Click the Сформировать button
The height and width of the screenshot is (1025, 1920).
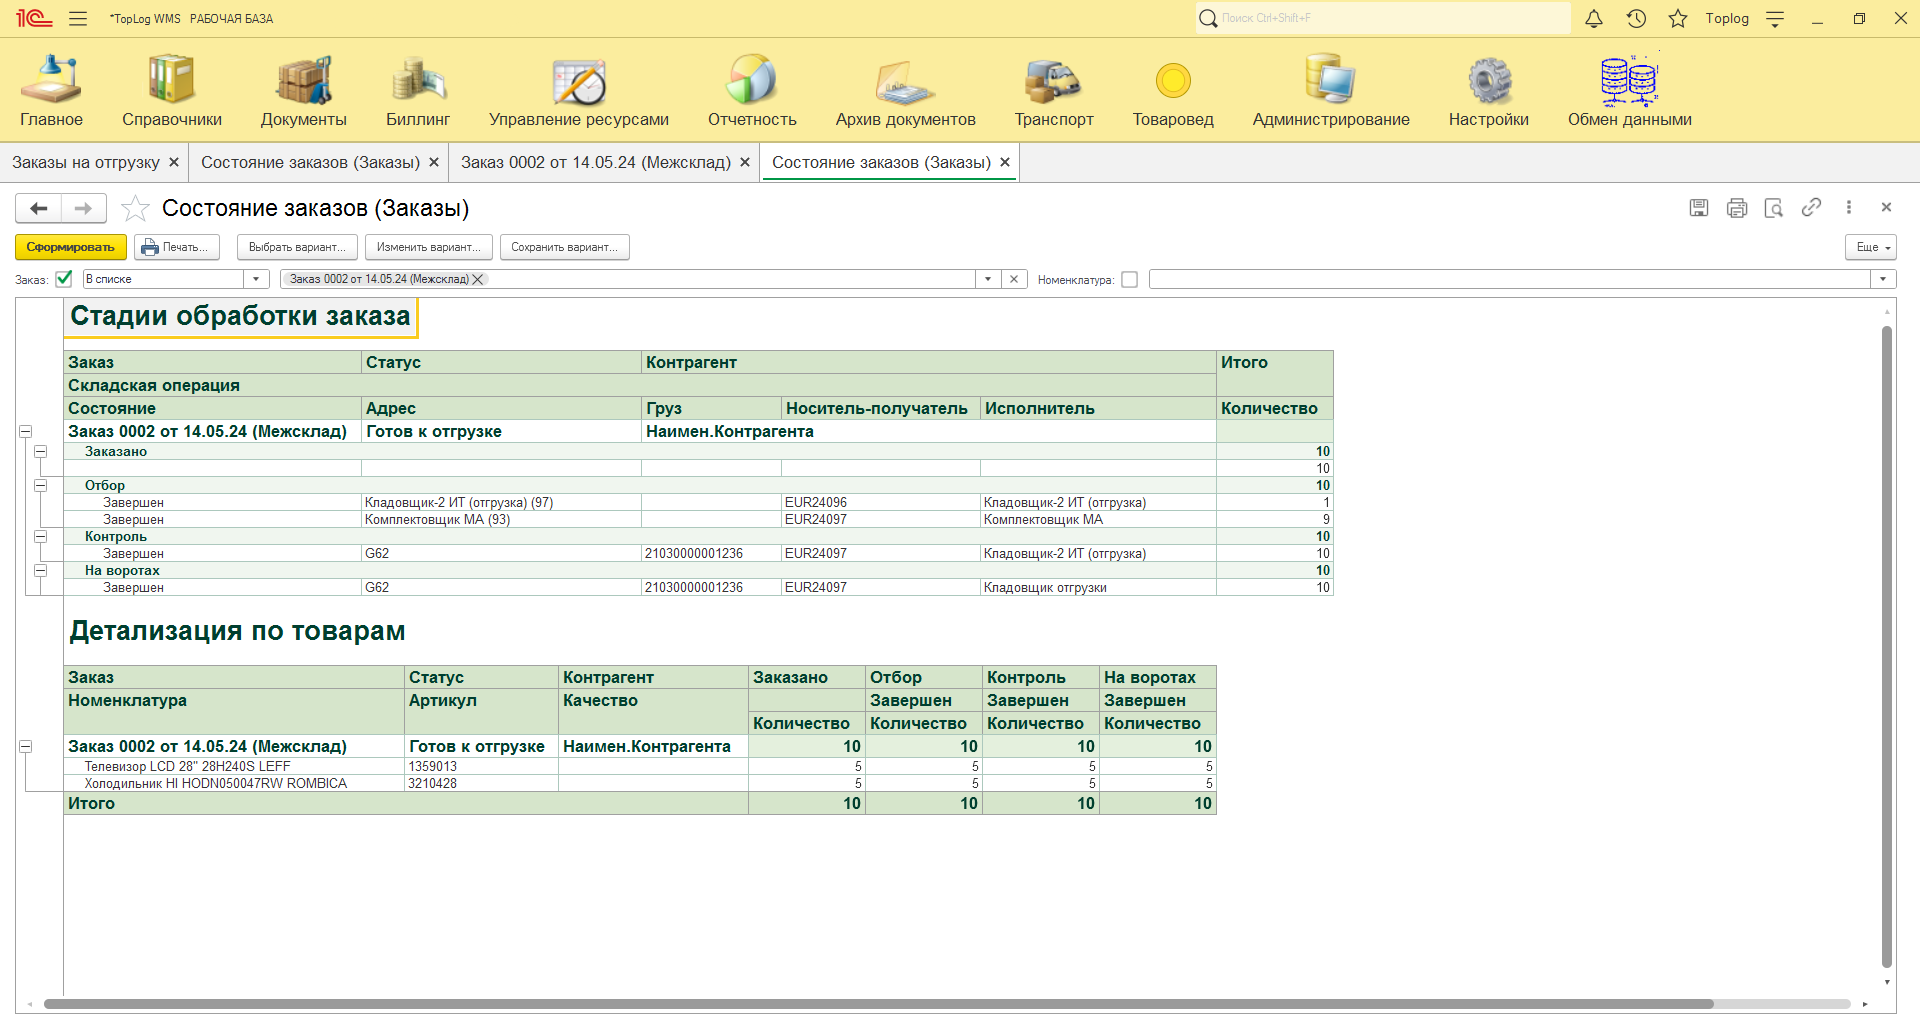coord(71,247)
